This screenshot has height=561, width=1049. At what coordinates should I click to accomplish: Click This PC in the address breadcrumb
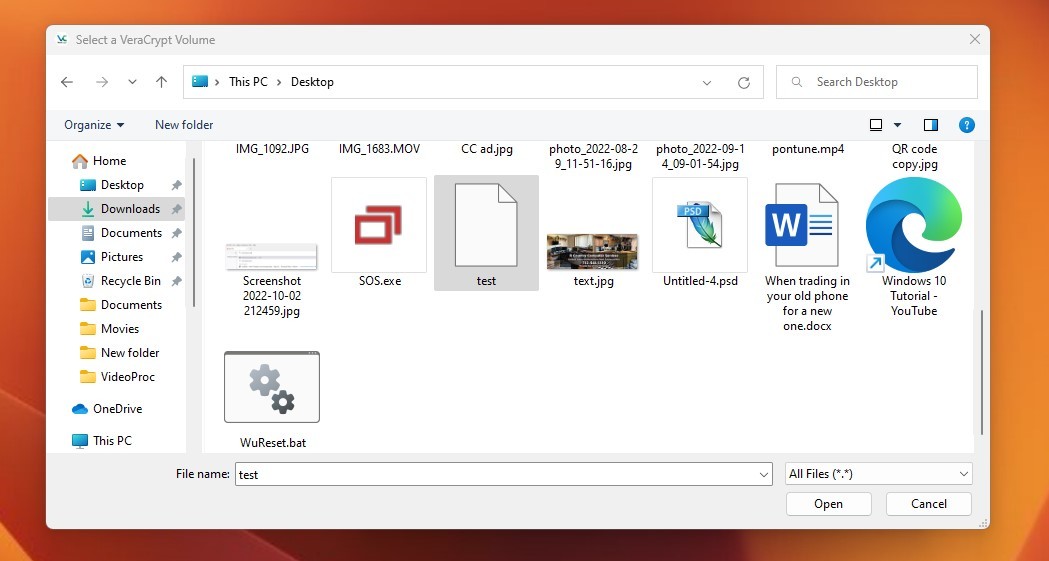pyautogui.click(x=248, y=82)
